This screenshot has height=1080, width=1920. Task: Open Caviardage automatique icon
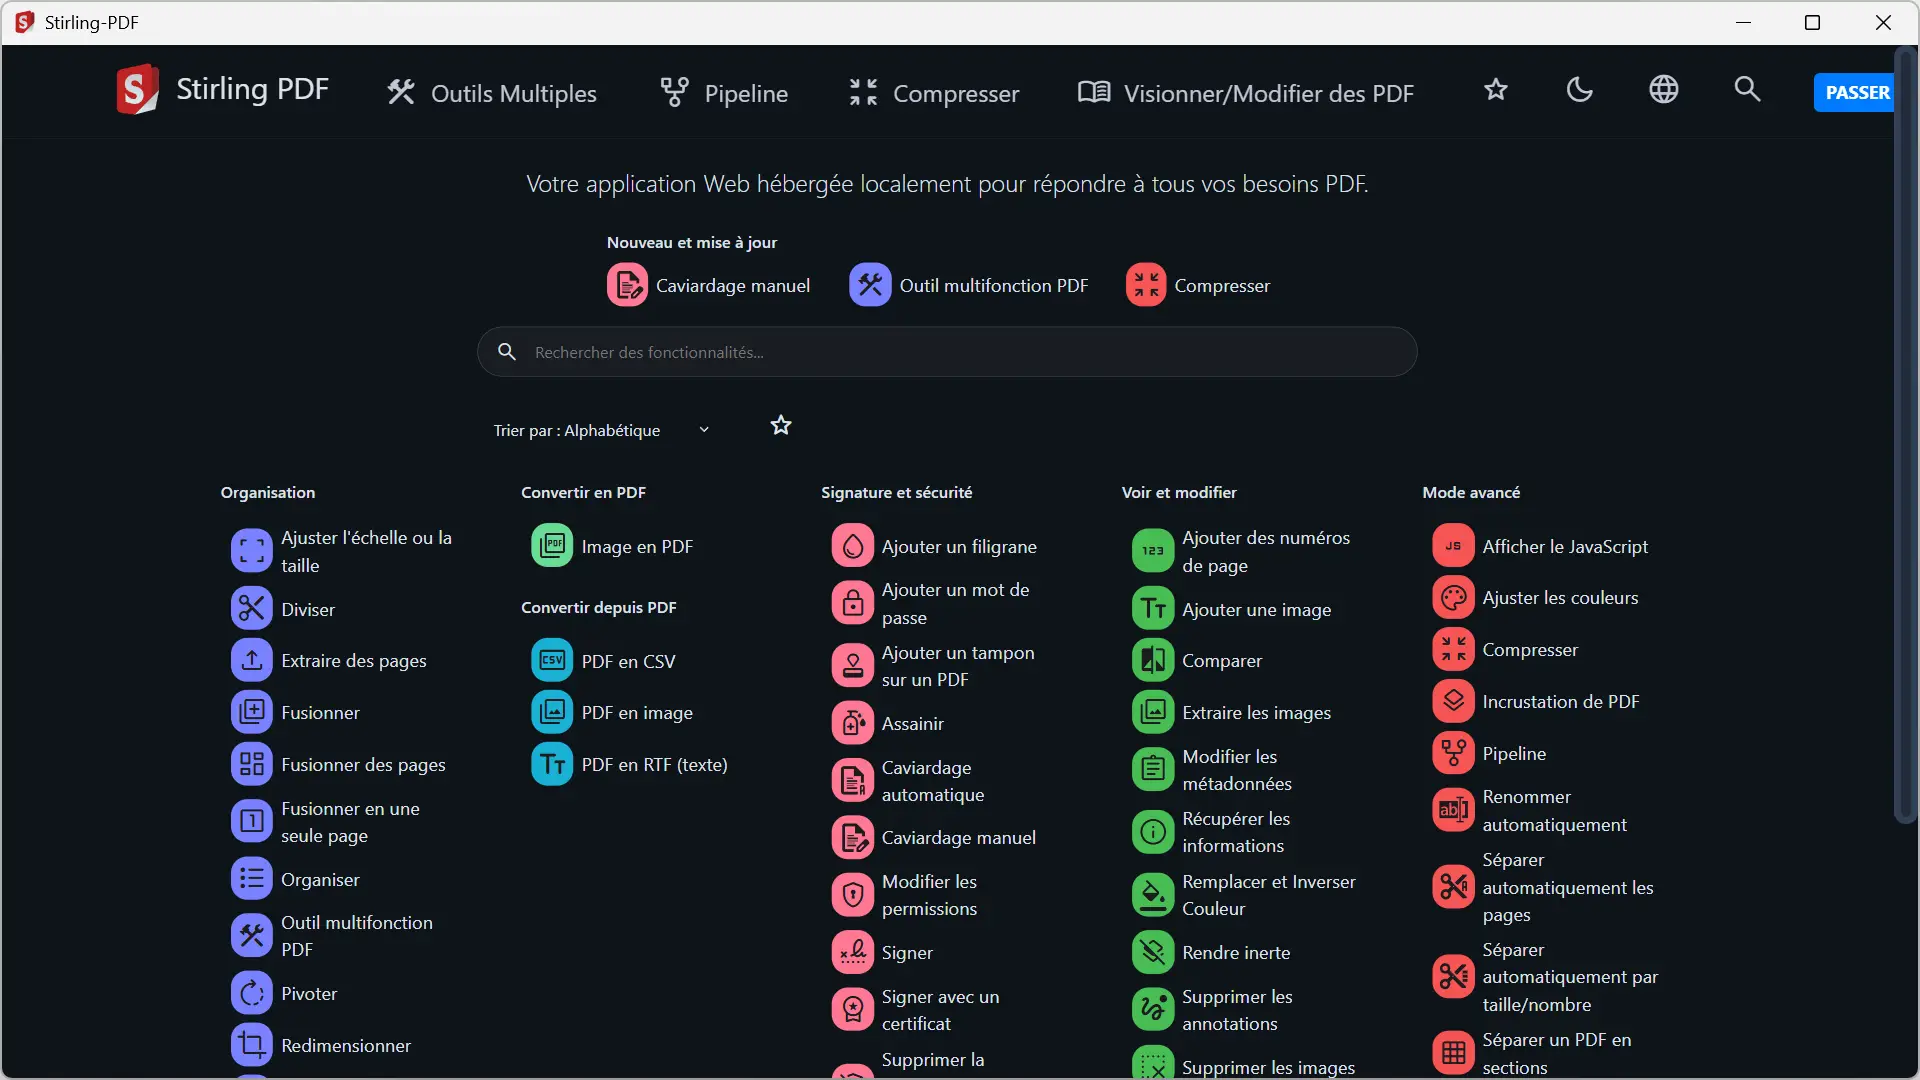pyautogui.click(x=852, y=781)
